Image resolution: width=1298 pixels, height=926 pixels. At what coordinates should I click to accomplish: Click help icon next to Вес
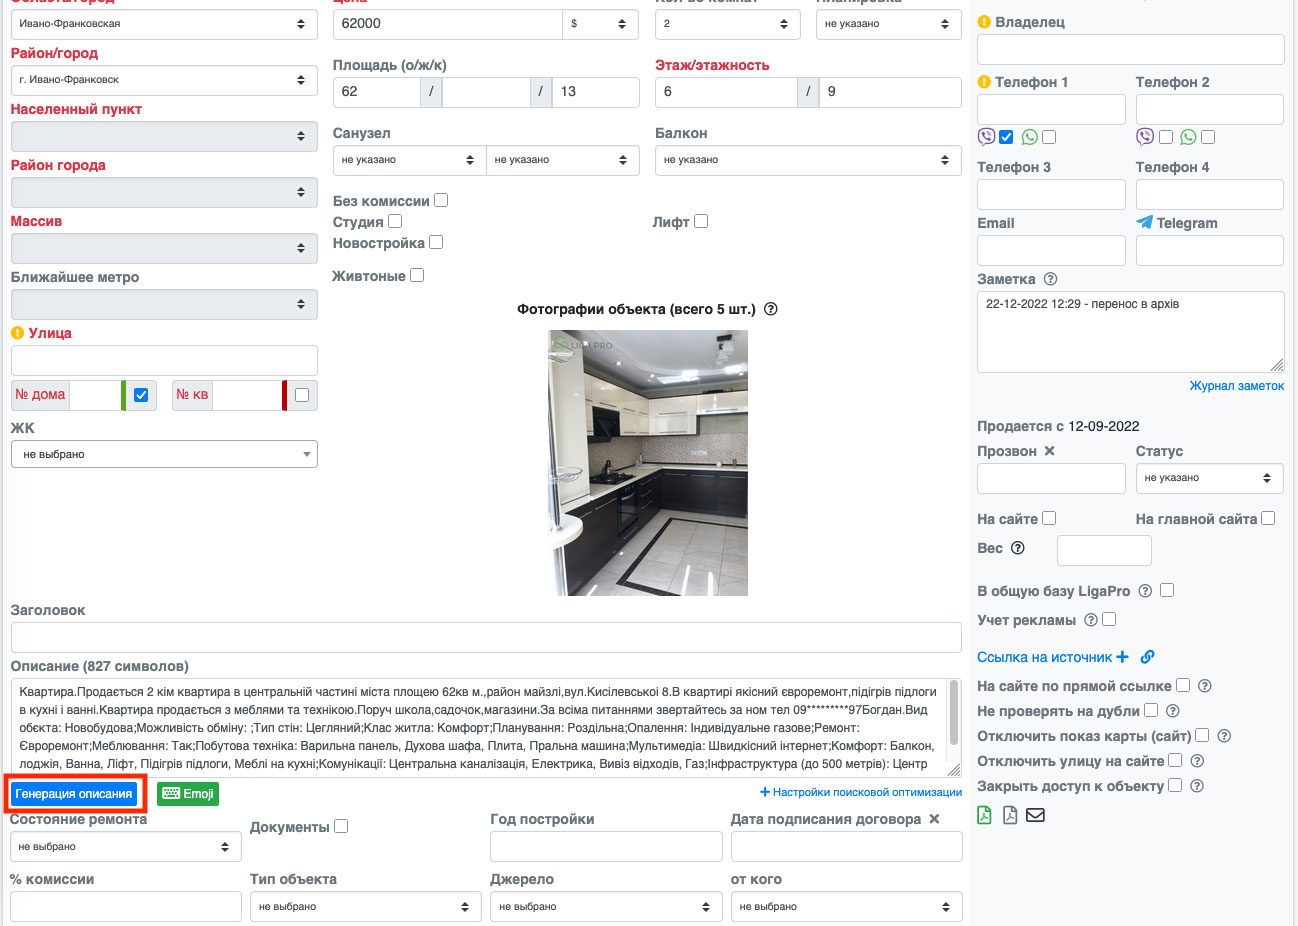point(1018,548)
